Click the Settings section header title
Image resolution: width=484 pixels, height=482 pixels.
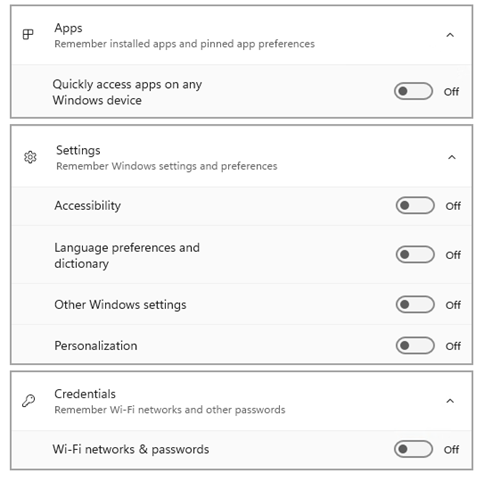[x=78, y=151]
